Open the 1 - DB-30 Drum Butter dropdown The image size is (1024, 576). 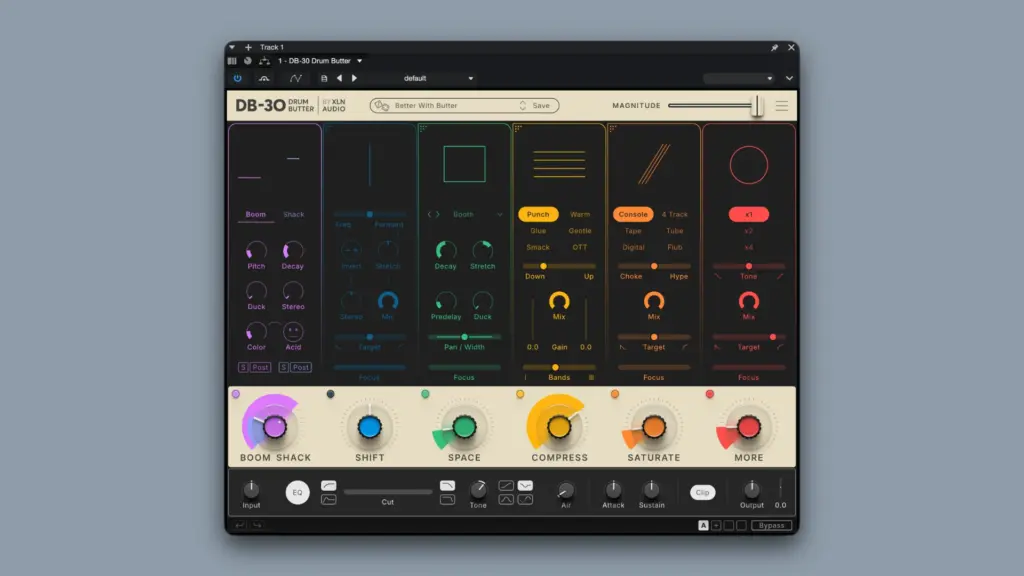click(320, 61)
